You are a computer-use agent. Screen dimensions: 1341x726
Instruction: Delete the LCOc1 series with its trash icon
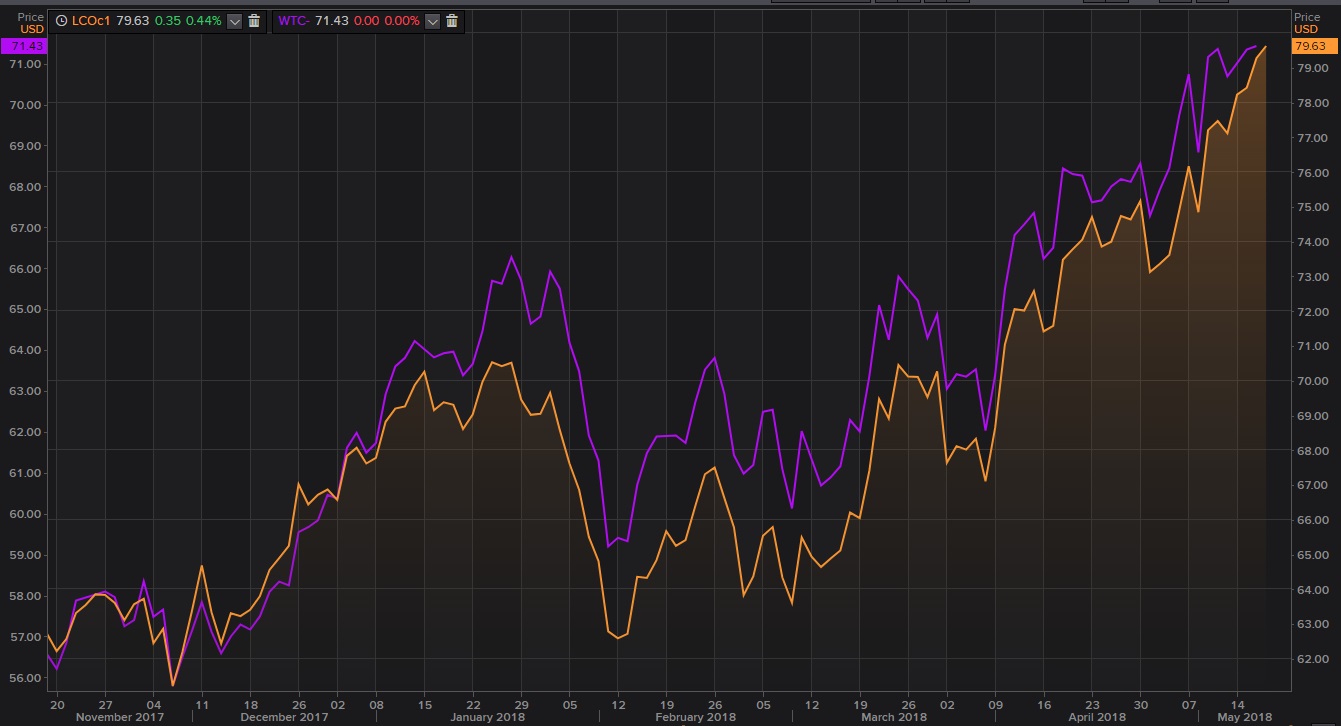[254, 21]
